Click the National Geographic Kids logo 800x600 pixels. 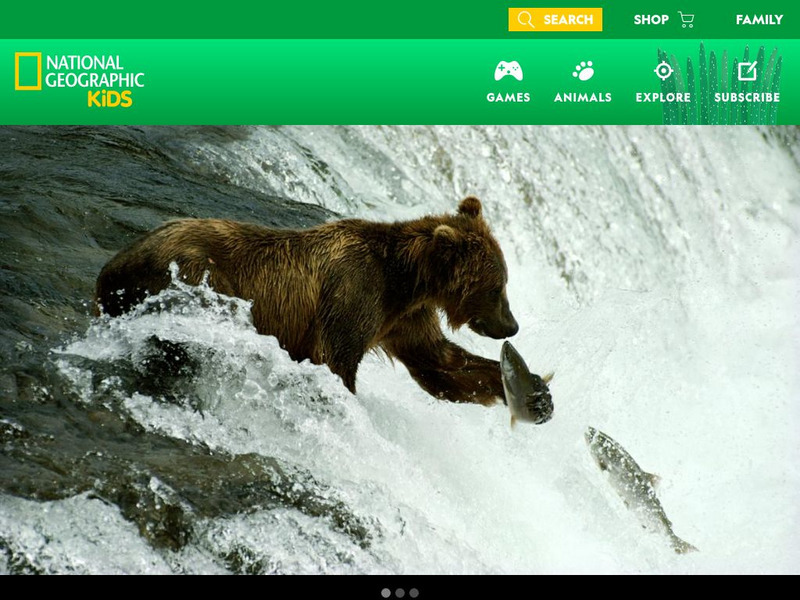coord(80,79)
